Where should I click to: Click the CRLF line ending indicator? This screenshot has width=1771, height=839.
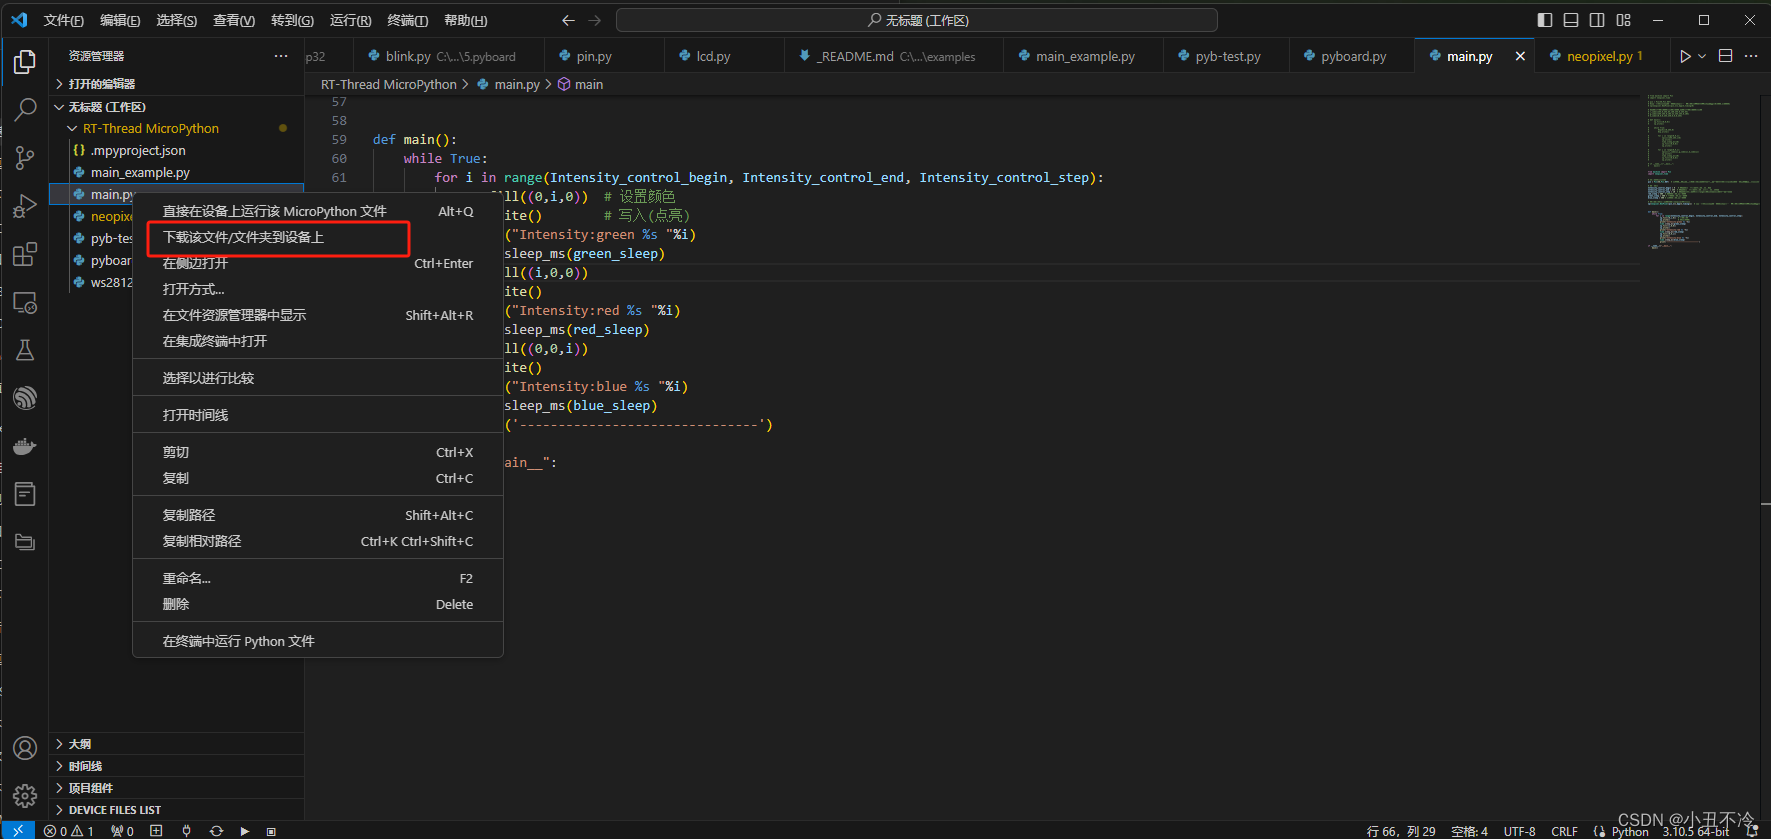pos(1564,831)
